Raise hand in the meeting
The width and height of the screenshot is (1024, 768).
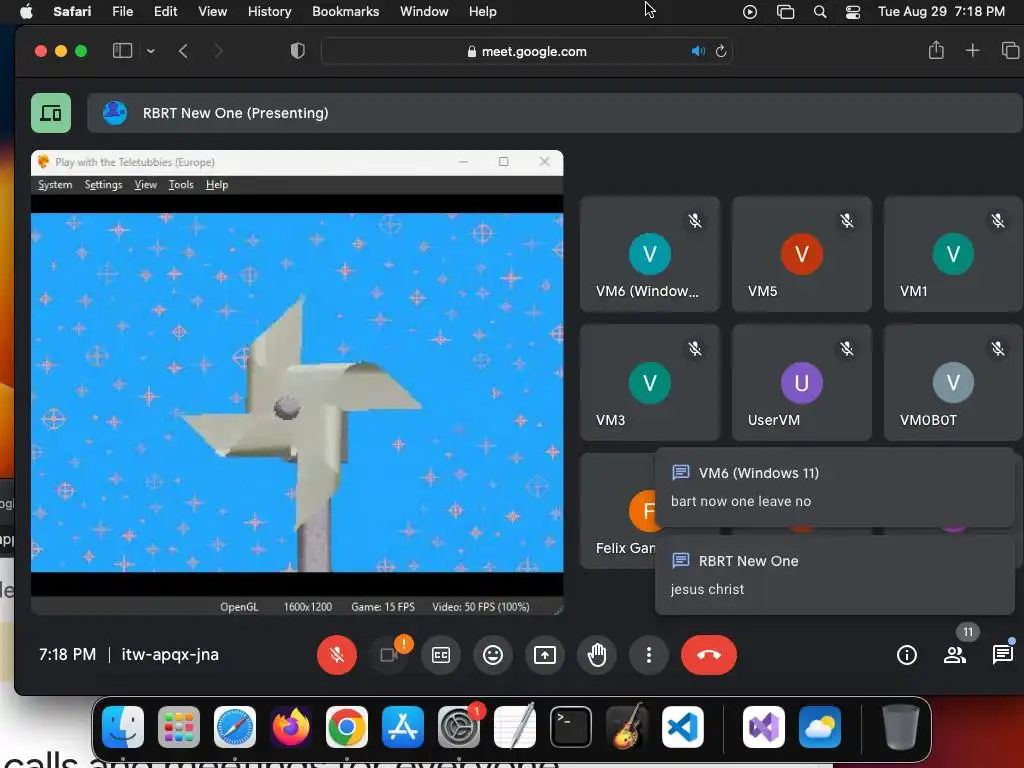click(x=597, y=654)
